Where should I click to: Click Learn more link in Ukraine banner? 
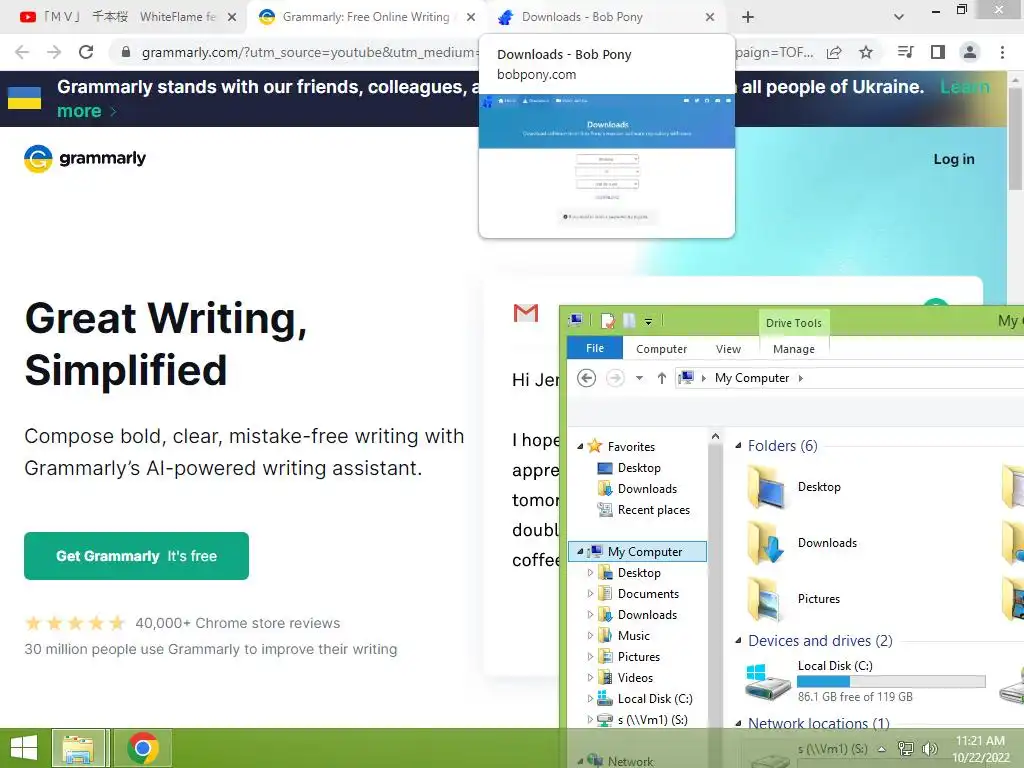pyautogui.click(x=79, y=111)
